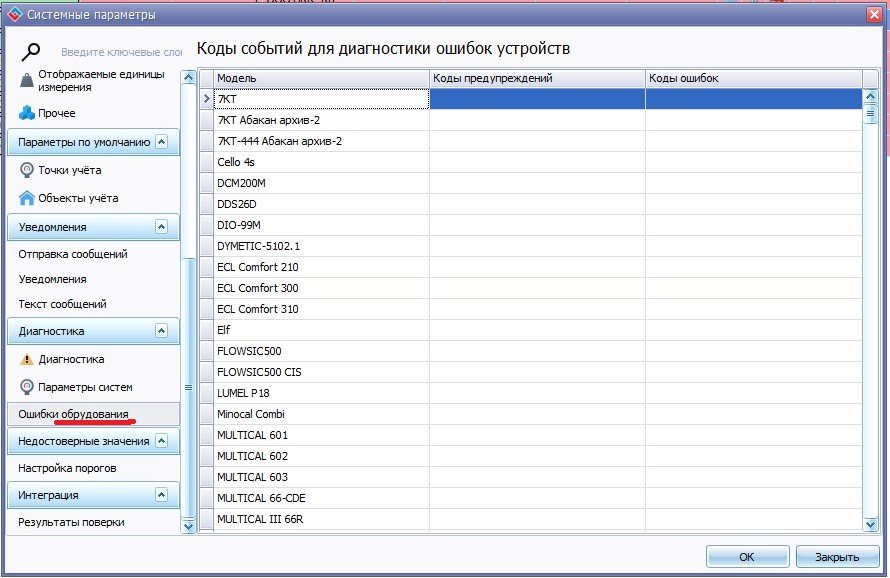Select the Cello 4s row
This screenshot has width=890, height=578.
coord(531,162)
